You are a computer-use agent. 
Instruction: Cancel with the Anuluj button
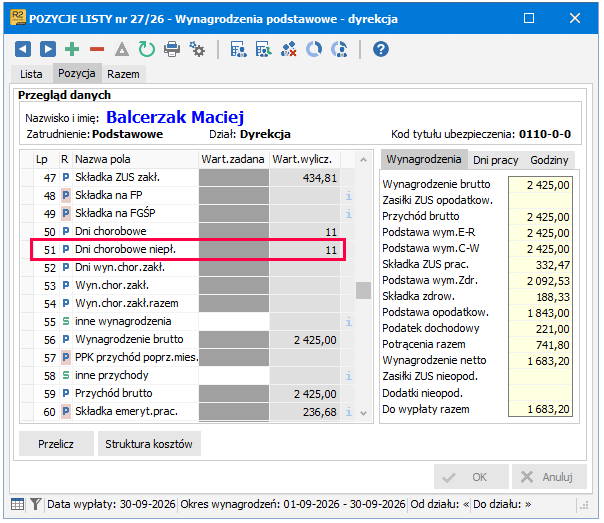tap(549, 477)
